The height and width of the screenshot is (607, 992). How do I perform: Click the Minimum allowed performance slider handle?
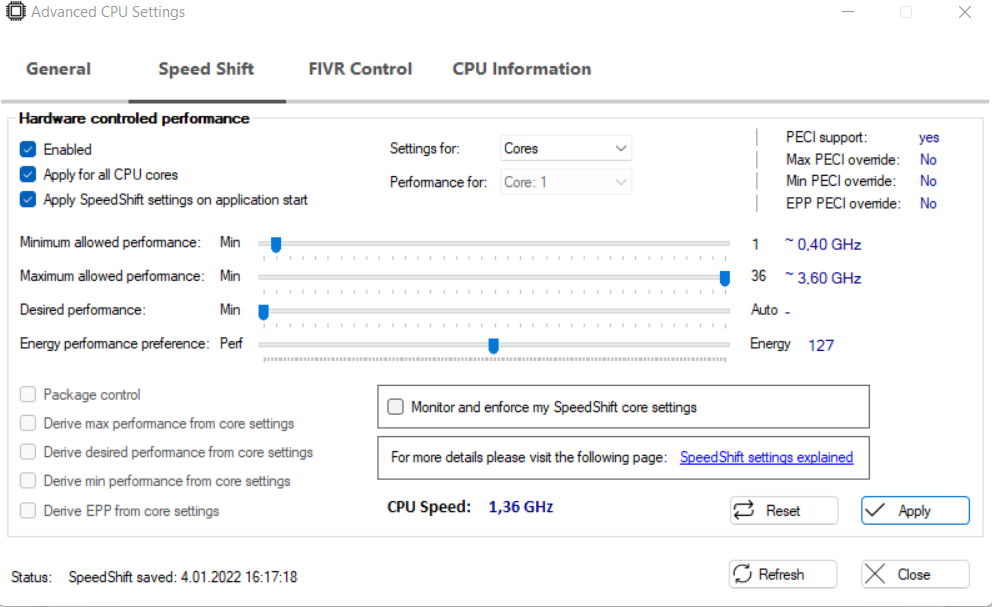[x=276, y=244]
